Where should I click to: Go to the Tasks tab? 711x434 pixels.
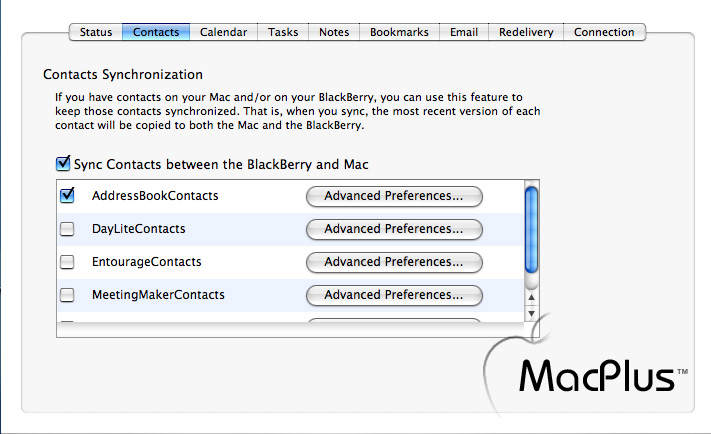pos(283,32)
